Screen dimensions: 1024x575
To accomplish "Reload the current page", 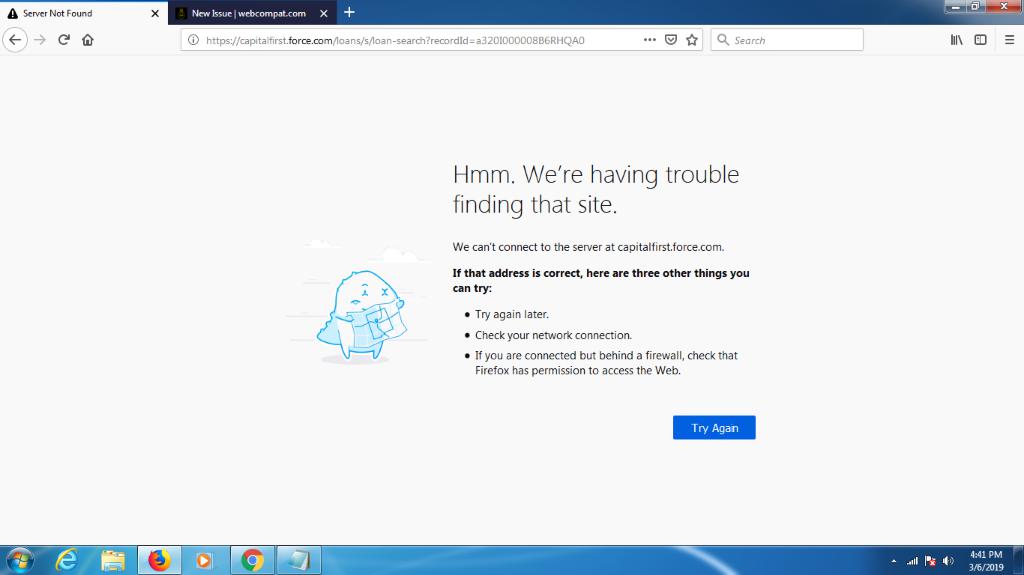I will tap(64, 40).
